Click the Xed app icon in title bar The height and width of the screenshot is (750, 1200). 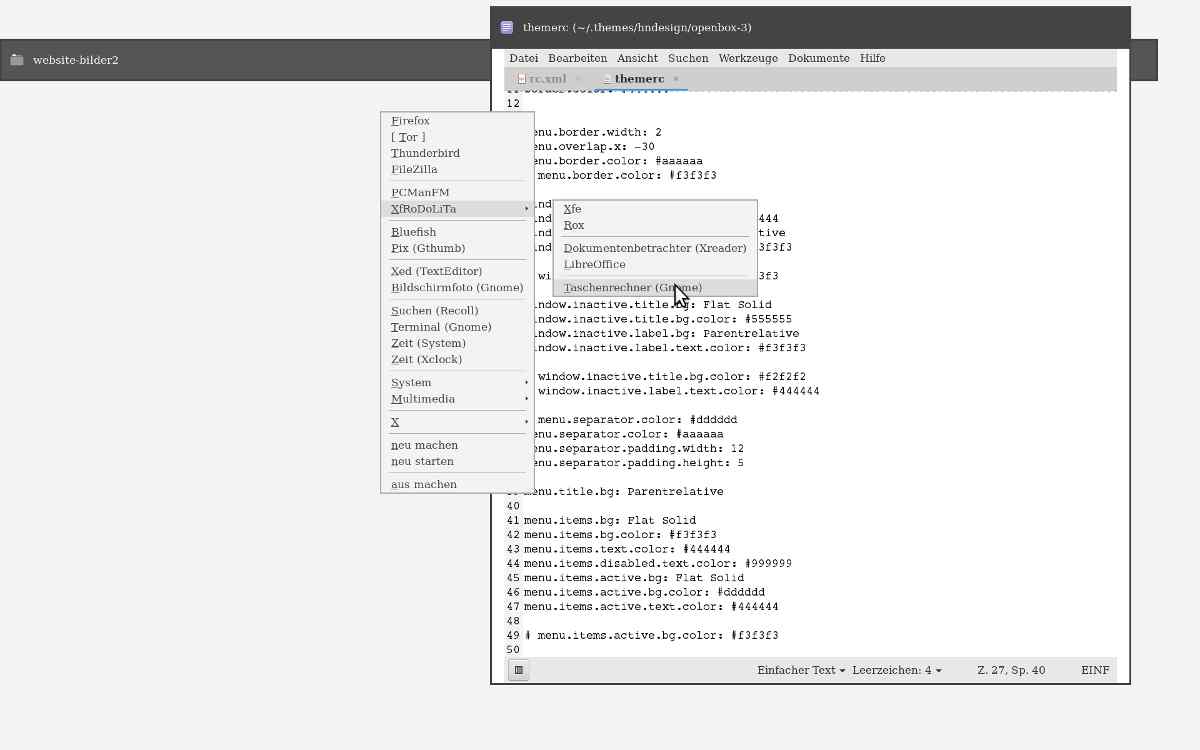pyautogui.click(x=507, y=28)
